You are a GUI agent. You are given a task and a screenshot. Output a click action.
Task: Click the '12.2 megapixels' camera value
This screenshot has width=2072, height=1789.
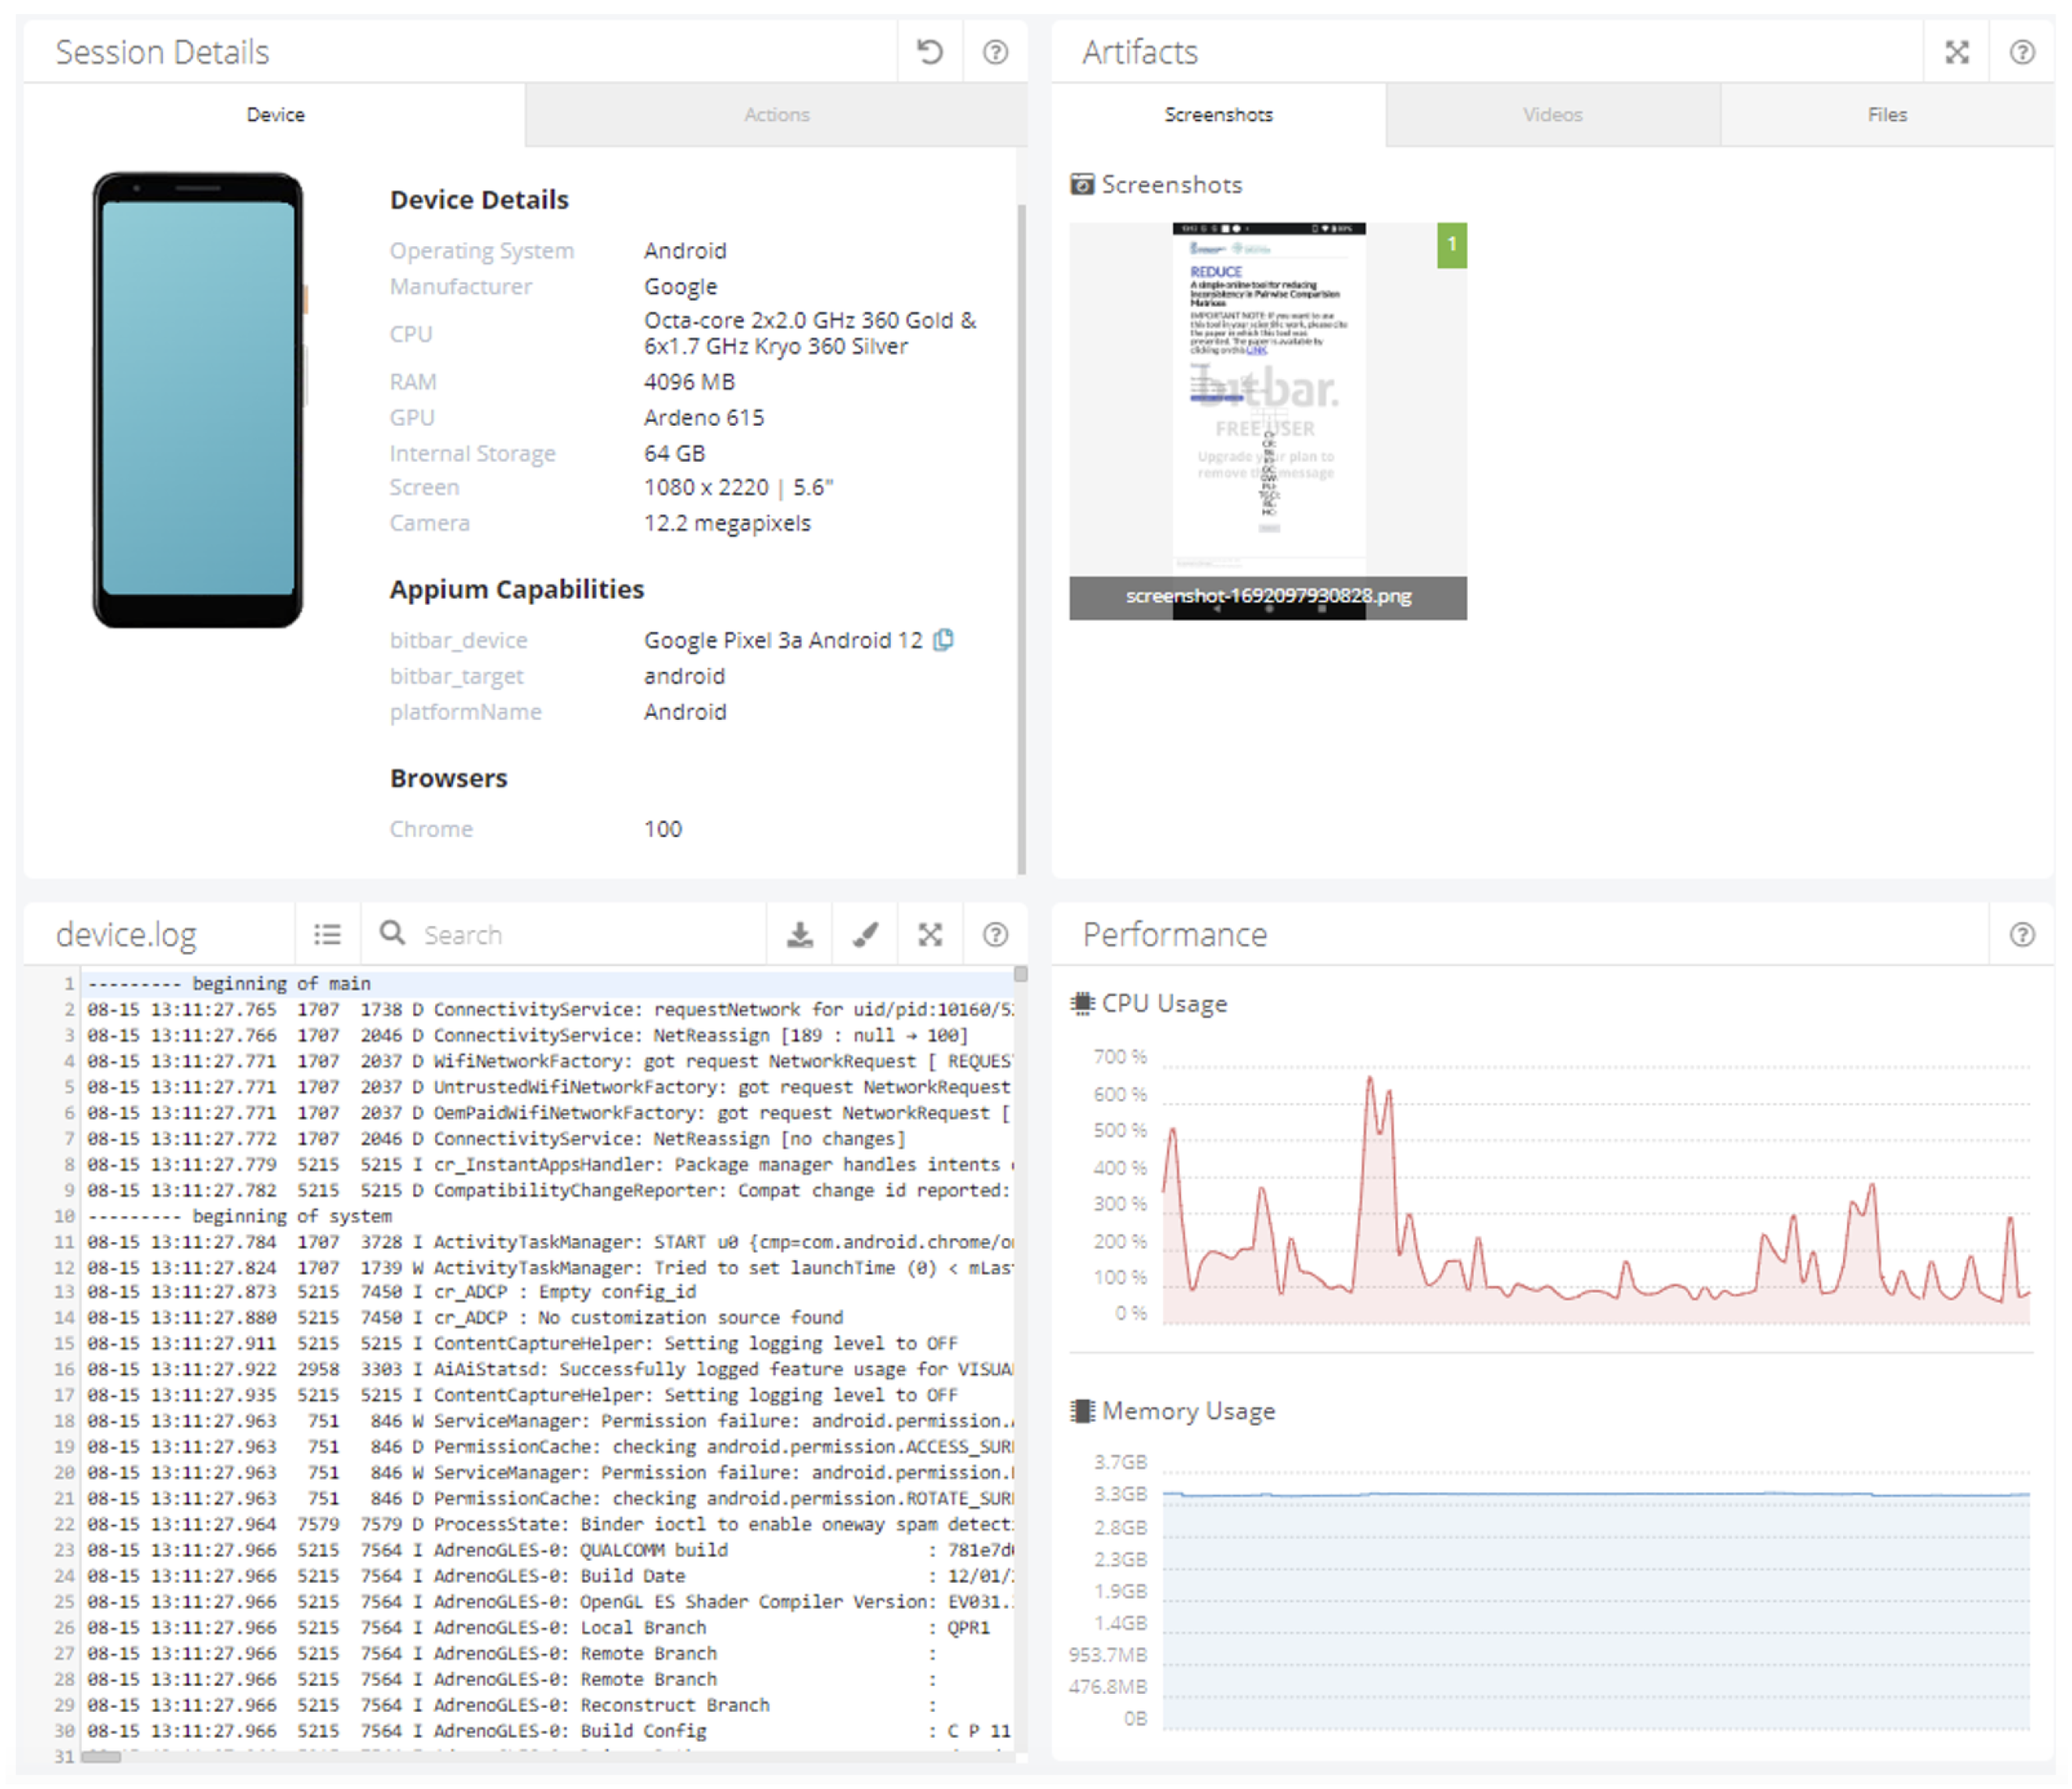tap(727, 523)
